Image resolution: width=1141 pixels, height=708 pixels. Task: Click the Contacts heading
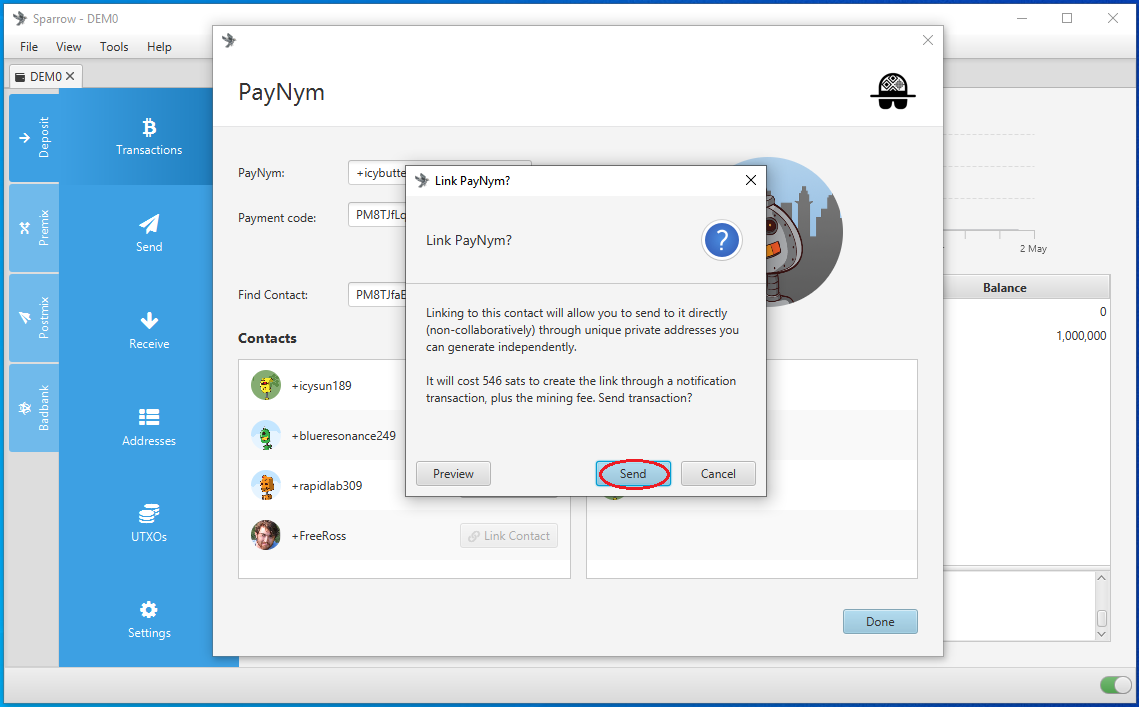pyautogui.click(x=267, y=338)
